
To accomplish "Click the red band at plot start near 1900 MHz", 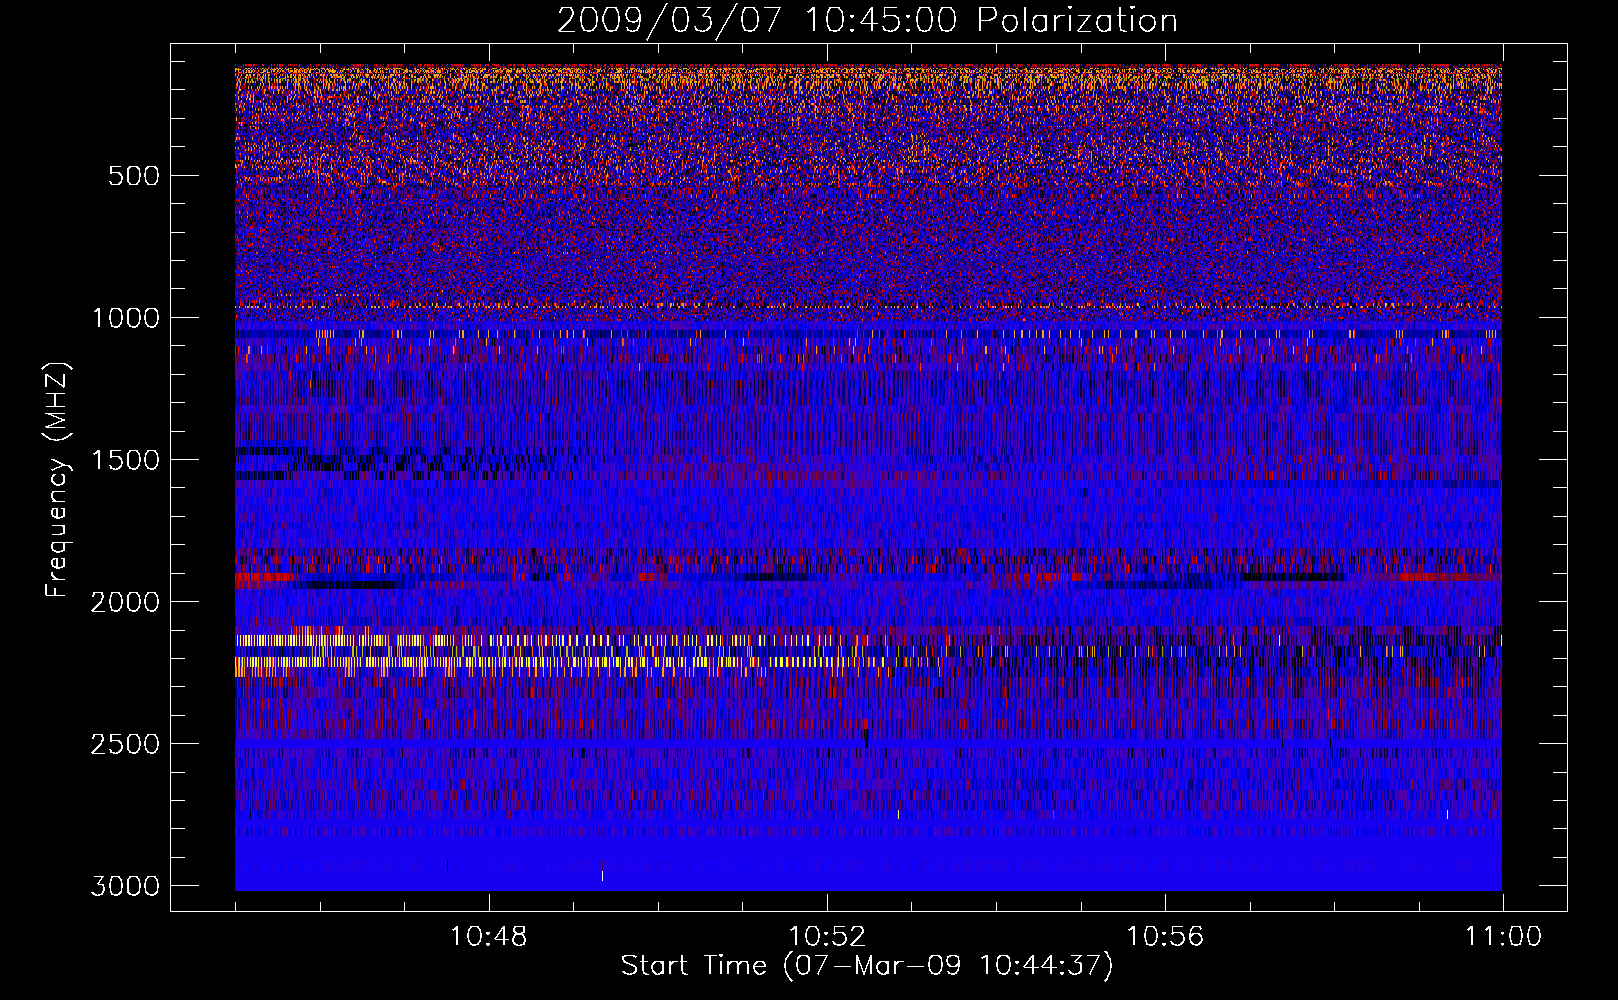I will (265, 578).
